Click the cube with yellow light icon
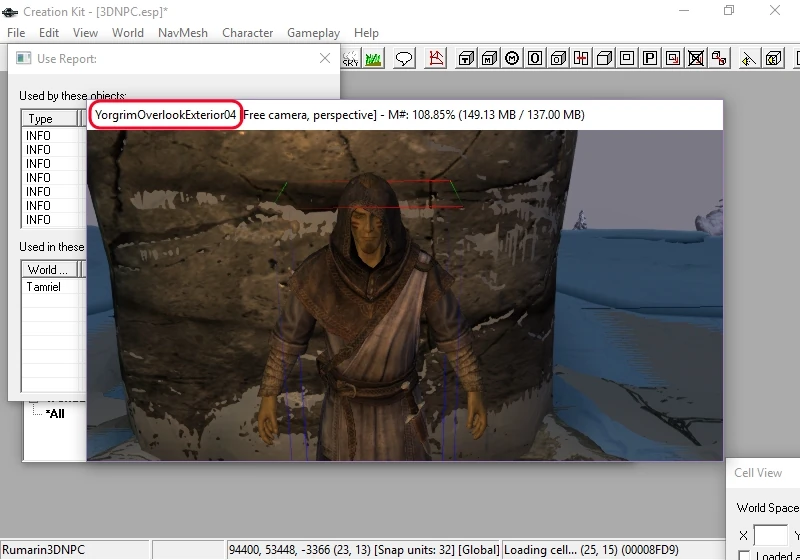This screenshot has width=800, height=560. coord(773,59)
